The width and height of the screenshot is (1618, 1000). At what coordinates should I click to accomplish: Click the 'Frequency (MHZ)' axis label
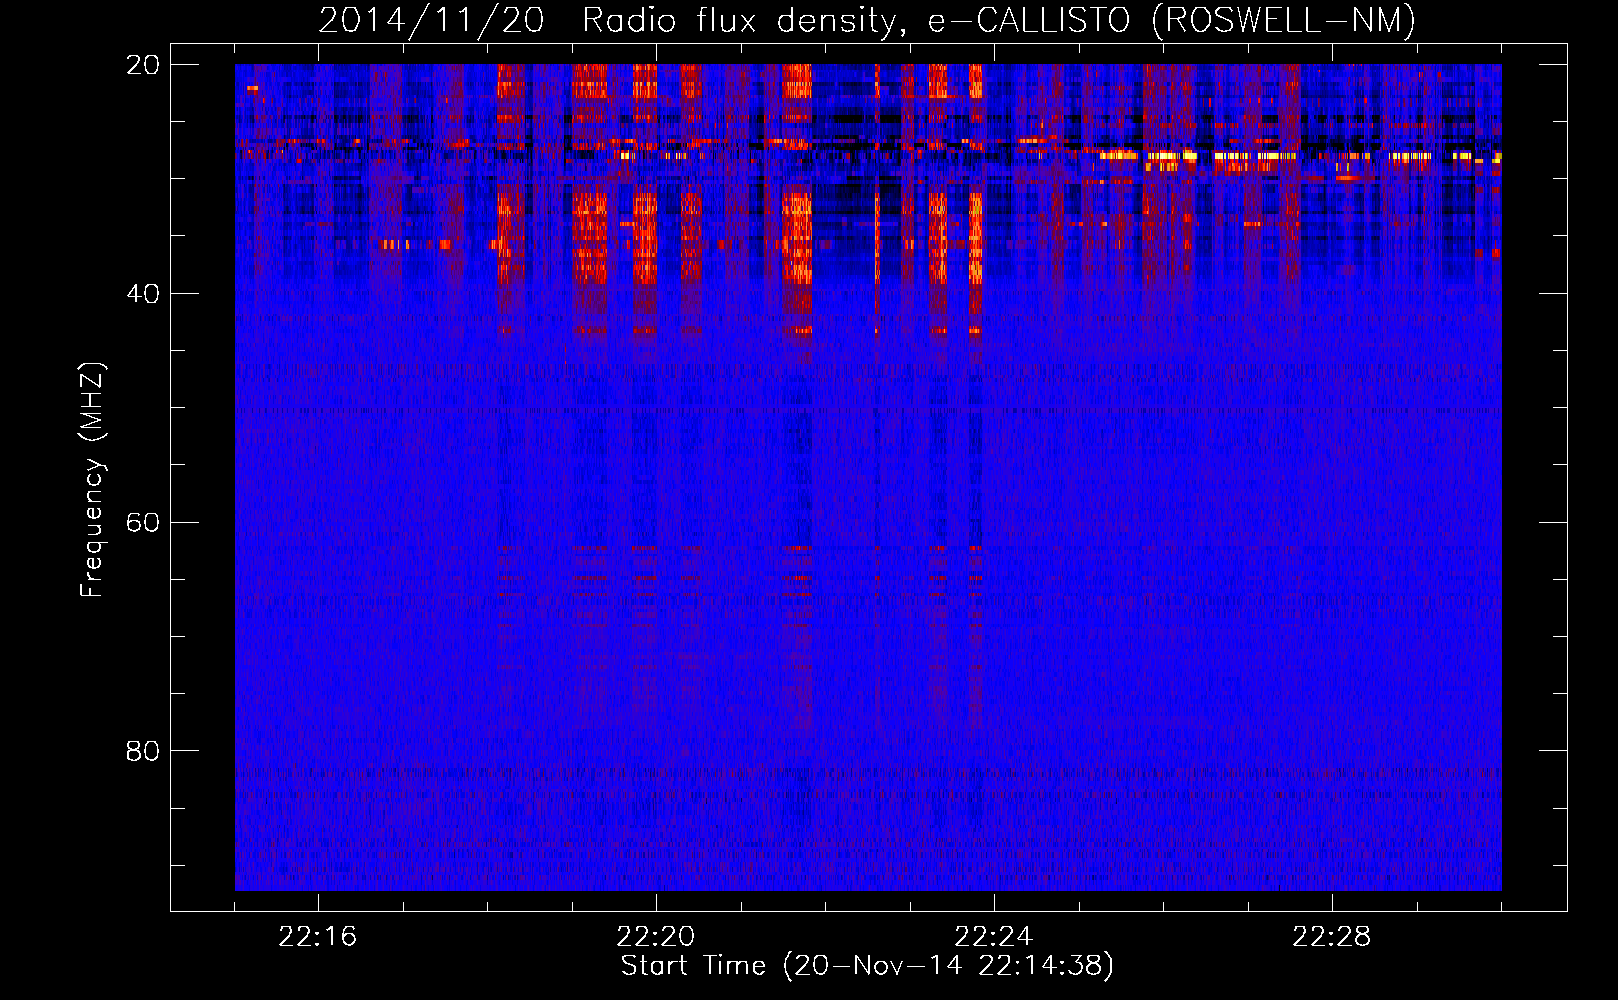(x=92, y=481)
